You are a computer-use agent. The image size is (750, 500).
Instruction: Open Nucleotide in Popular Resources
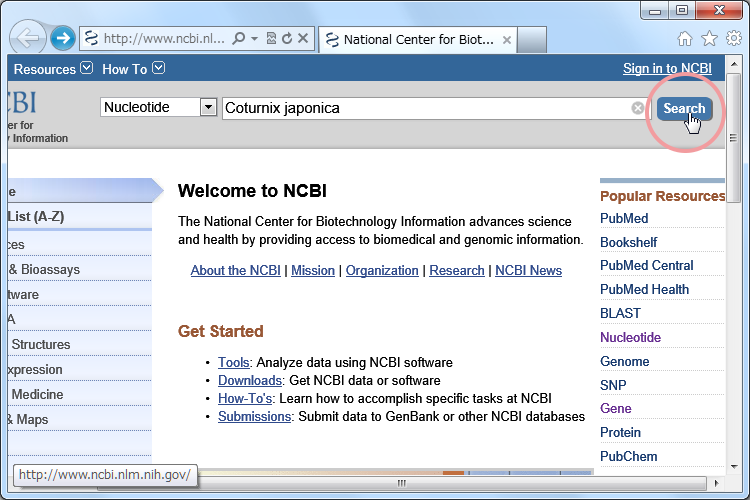[630, 337]
